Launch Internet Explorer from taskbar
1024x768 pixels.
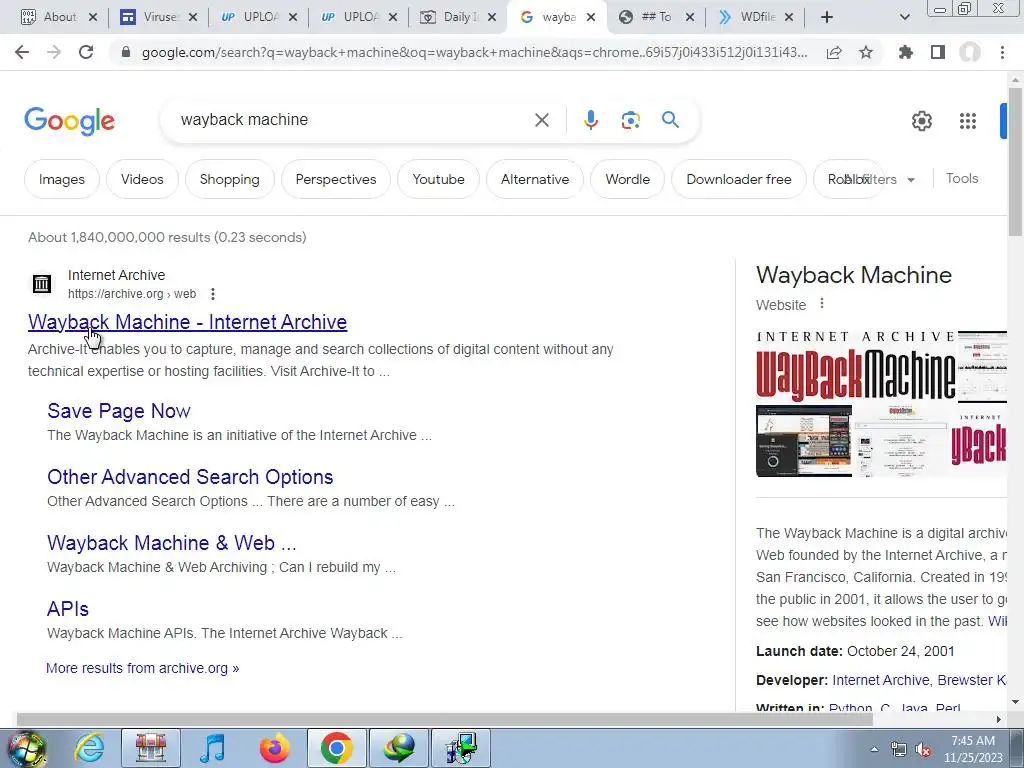[x=89, y=748]
